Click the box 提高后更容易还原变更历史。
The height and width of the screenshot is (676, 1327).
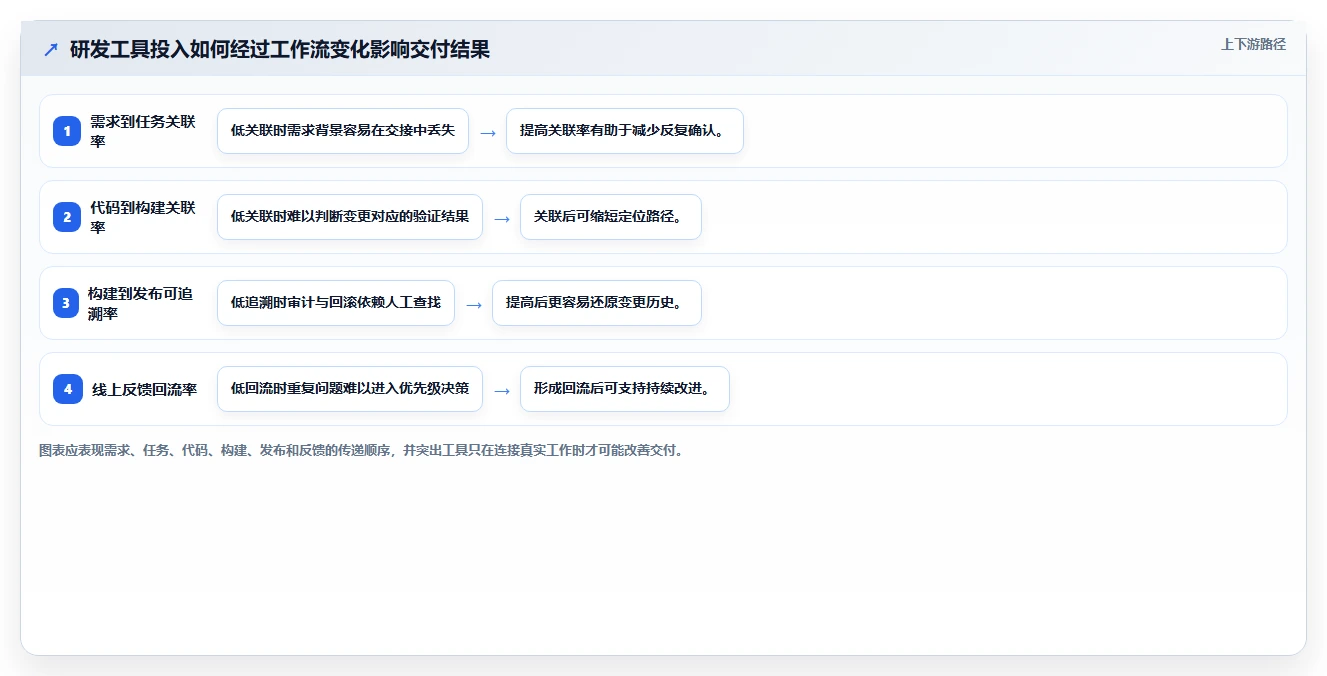pyautogui.click(x=597, y=303)
